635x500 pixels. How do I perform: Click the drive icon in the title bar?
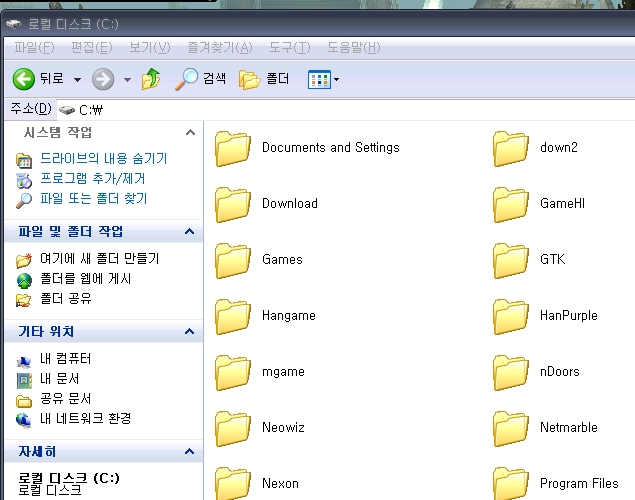tap(14, 24)
